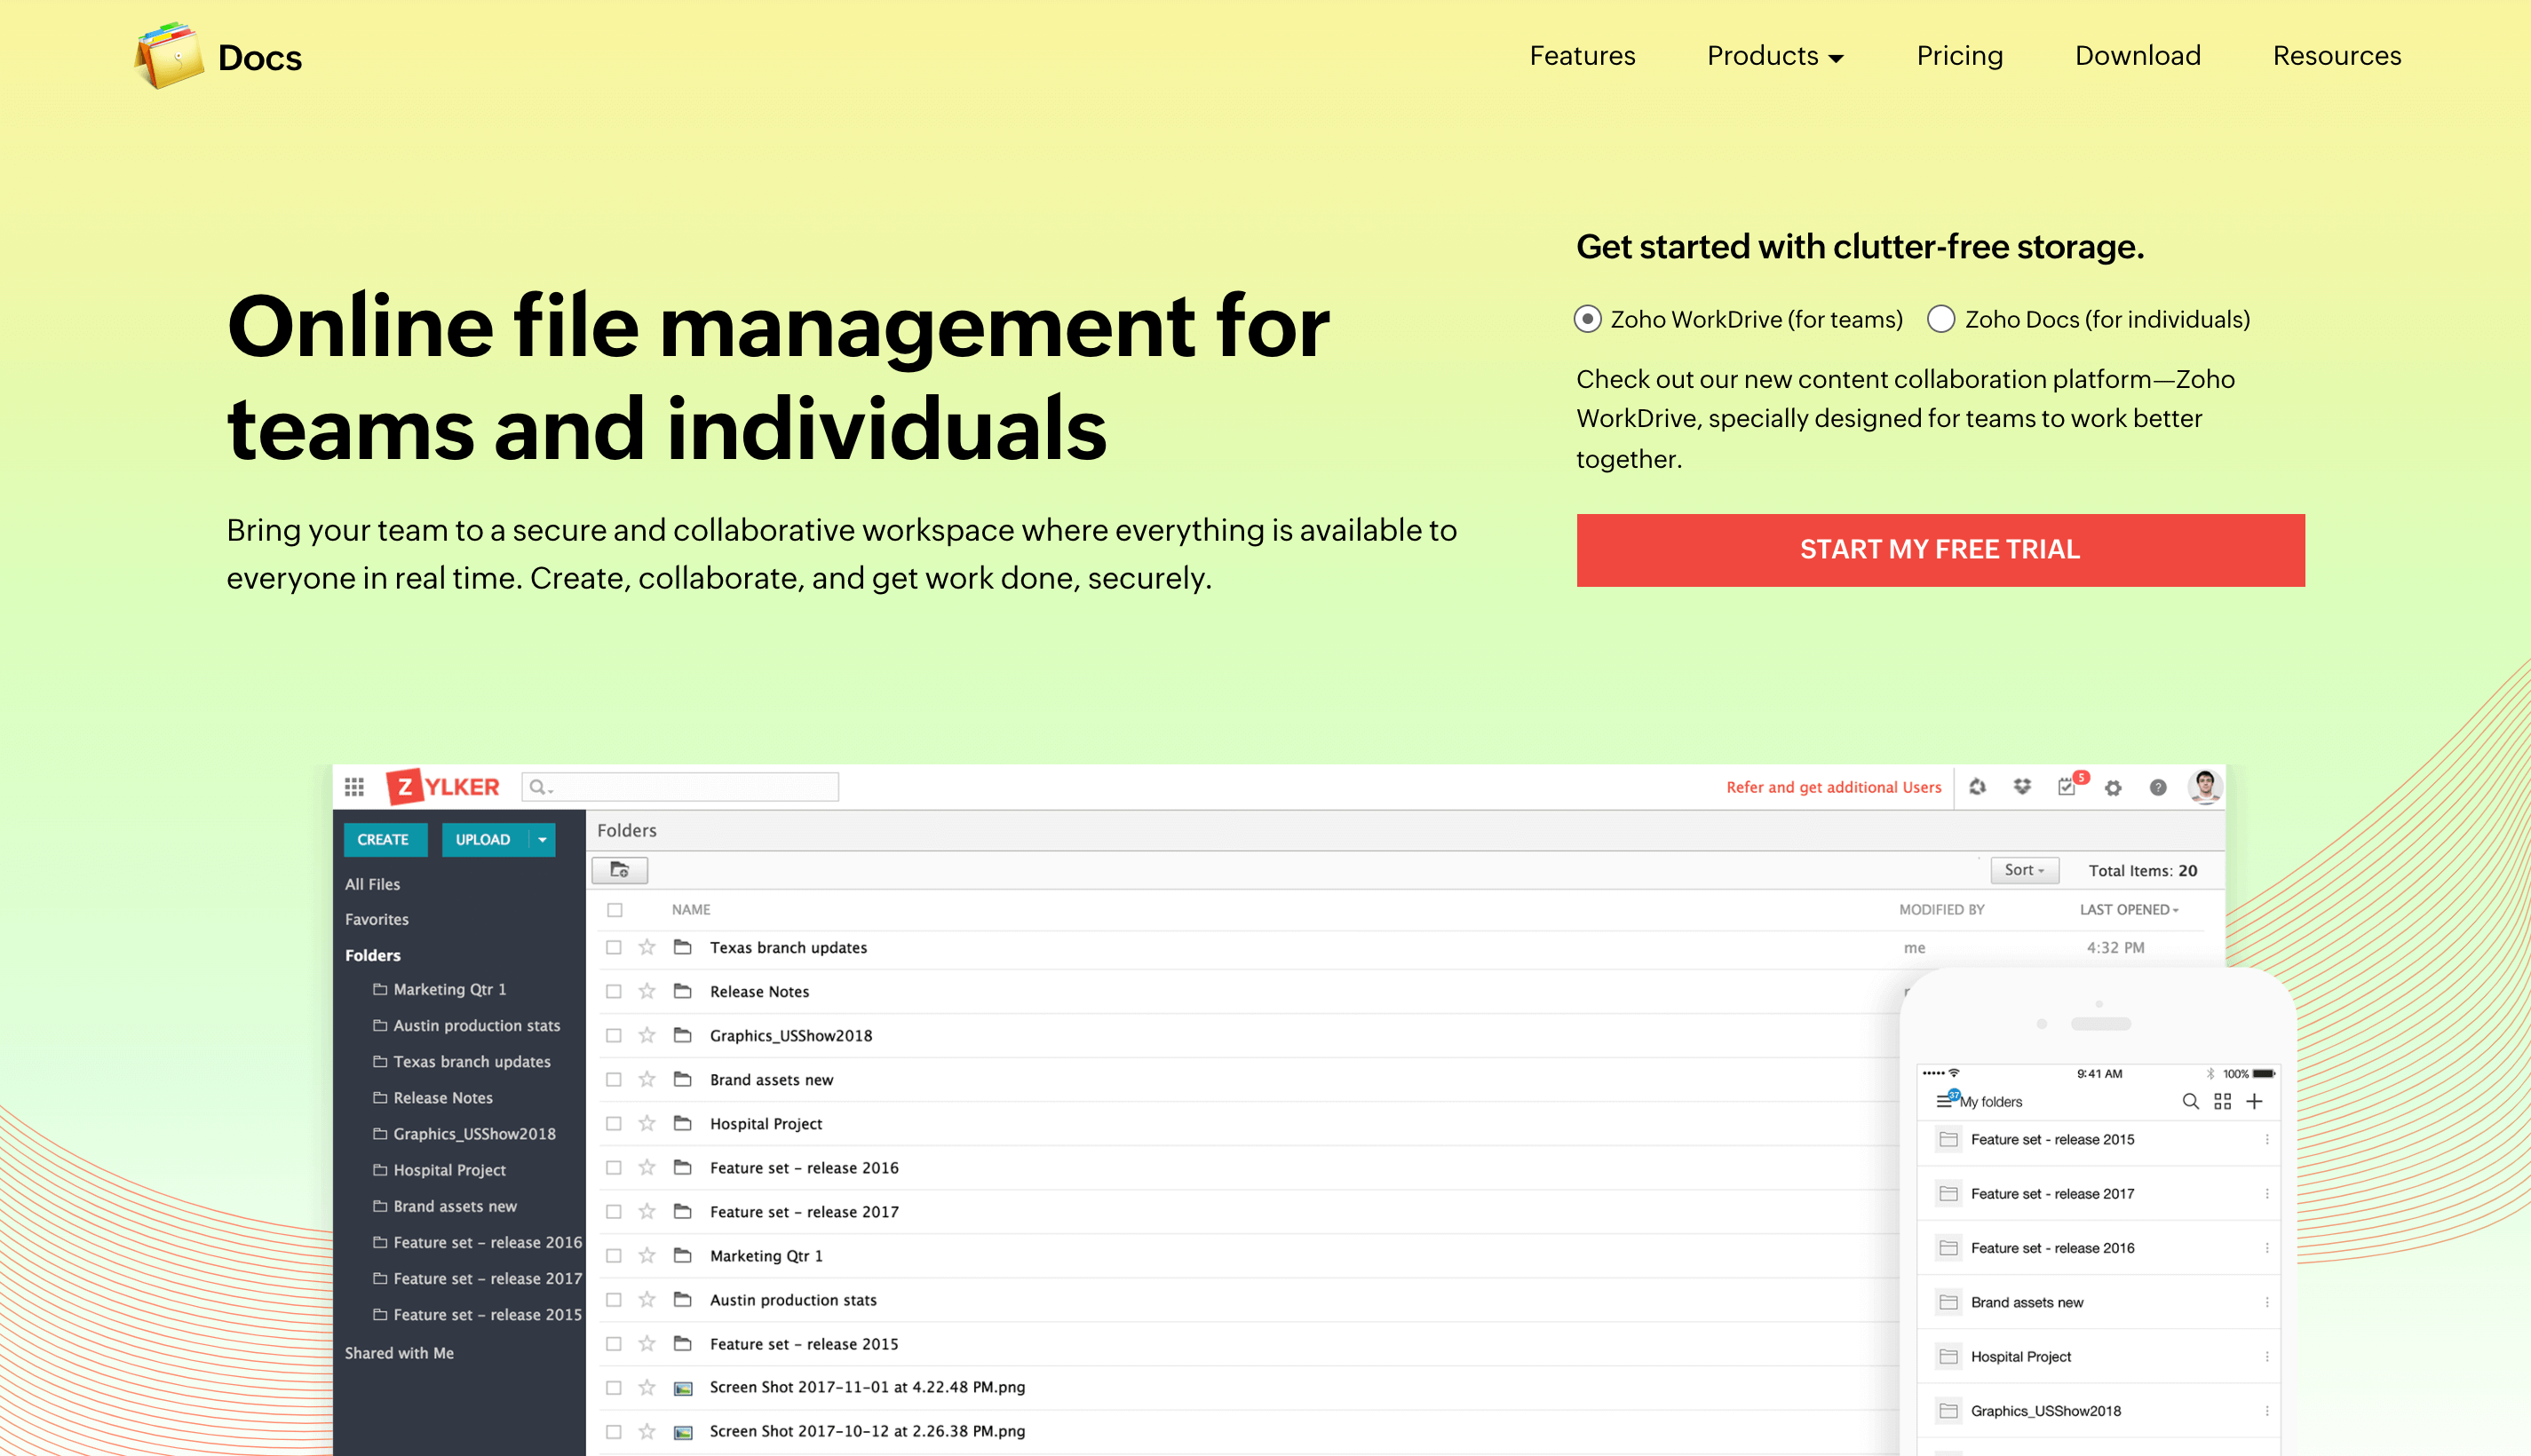Click the Zylker search input field
Viewport: 2531px width, 1456px height.
pyautogui.click(x=680, y=787)
